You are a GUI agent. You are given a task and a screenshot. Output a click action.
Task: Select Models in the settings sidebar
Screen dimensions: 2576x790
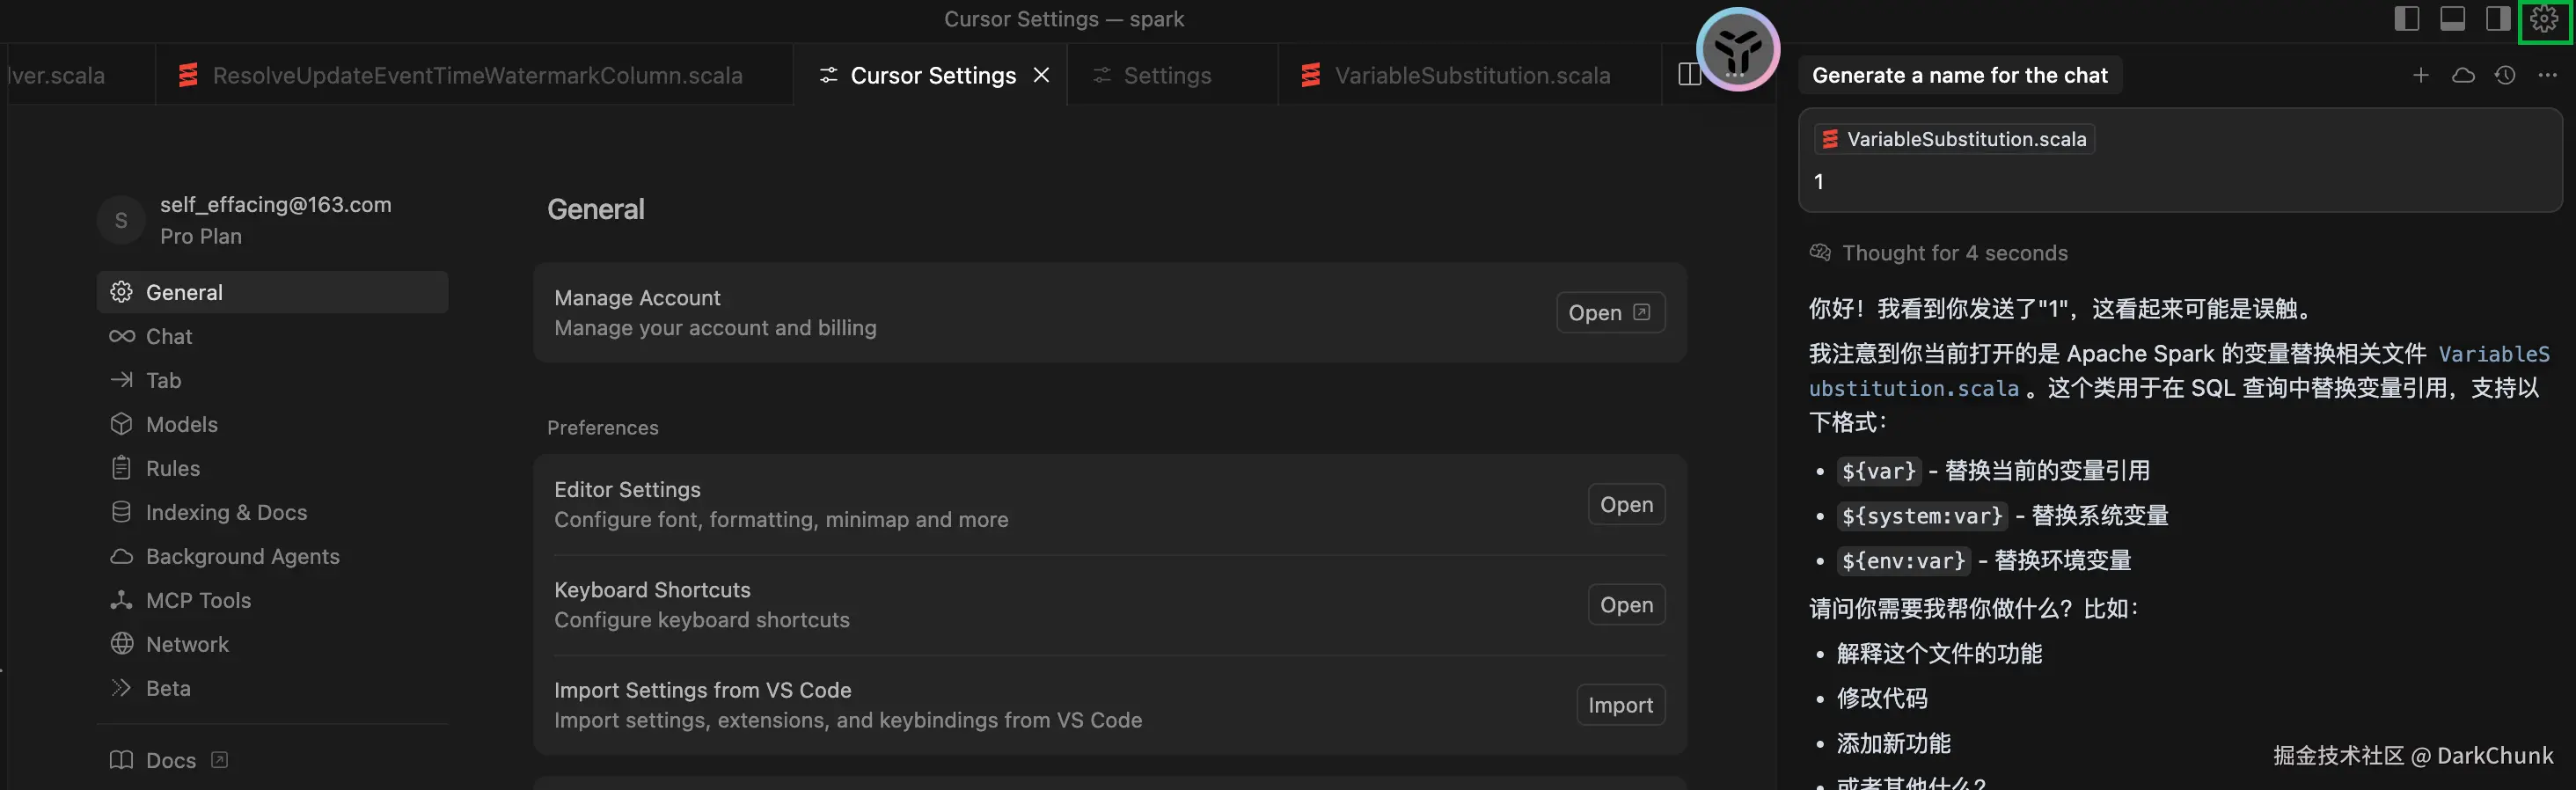pos(181,424)
